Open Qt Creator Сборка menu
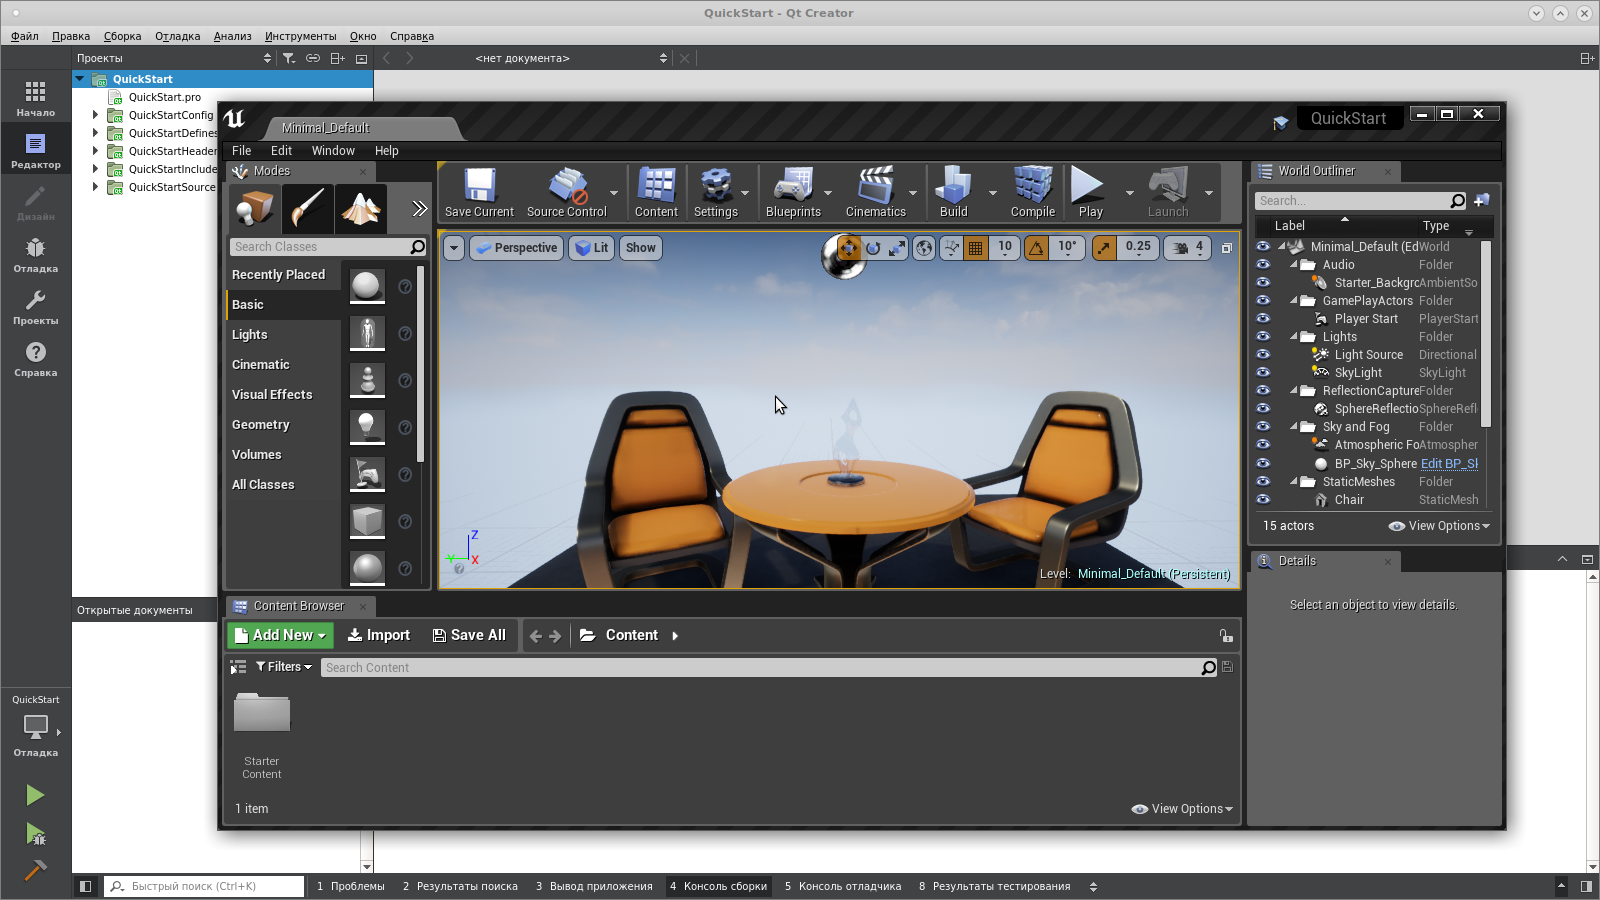 click(122, 36)
